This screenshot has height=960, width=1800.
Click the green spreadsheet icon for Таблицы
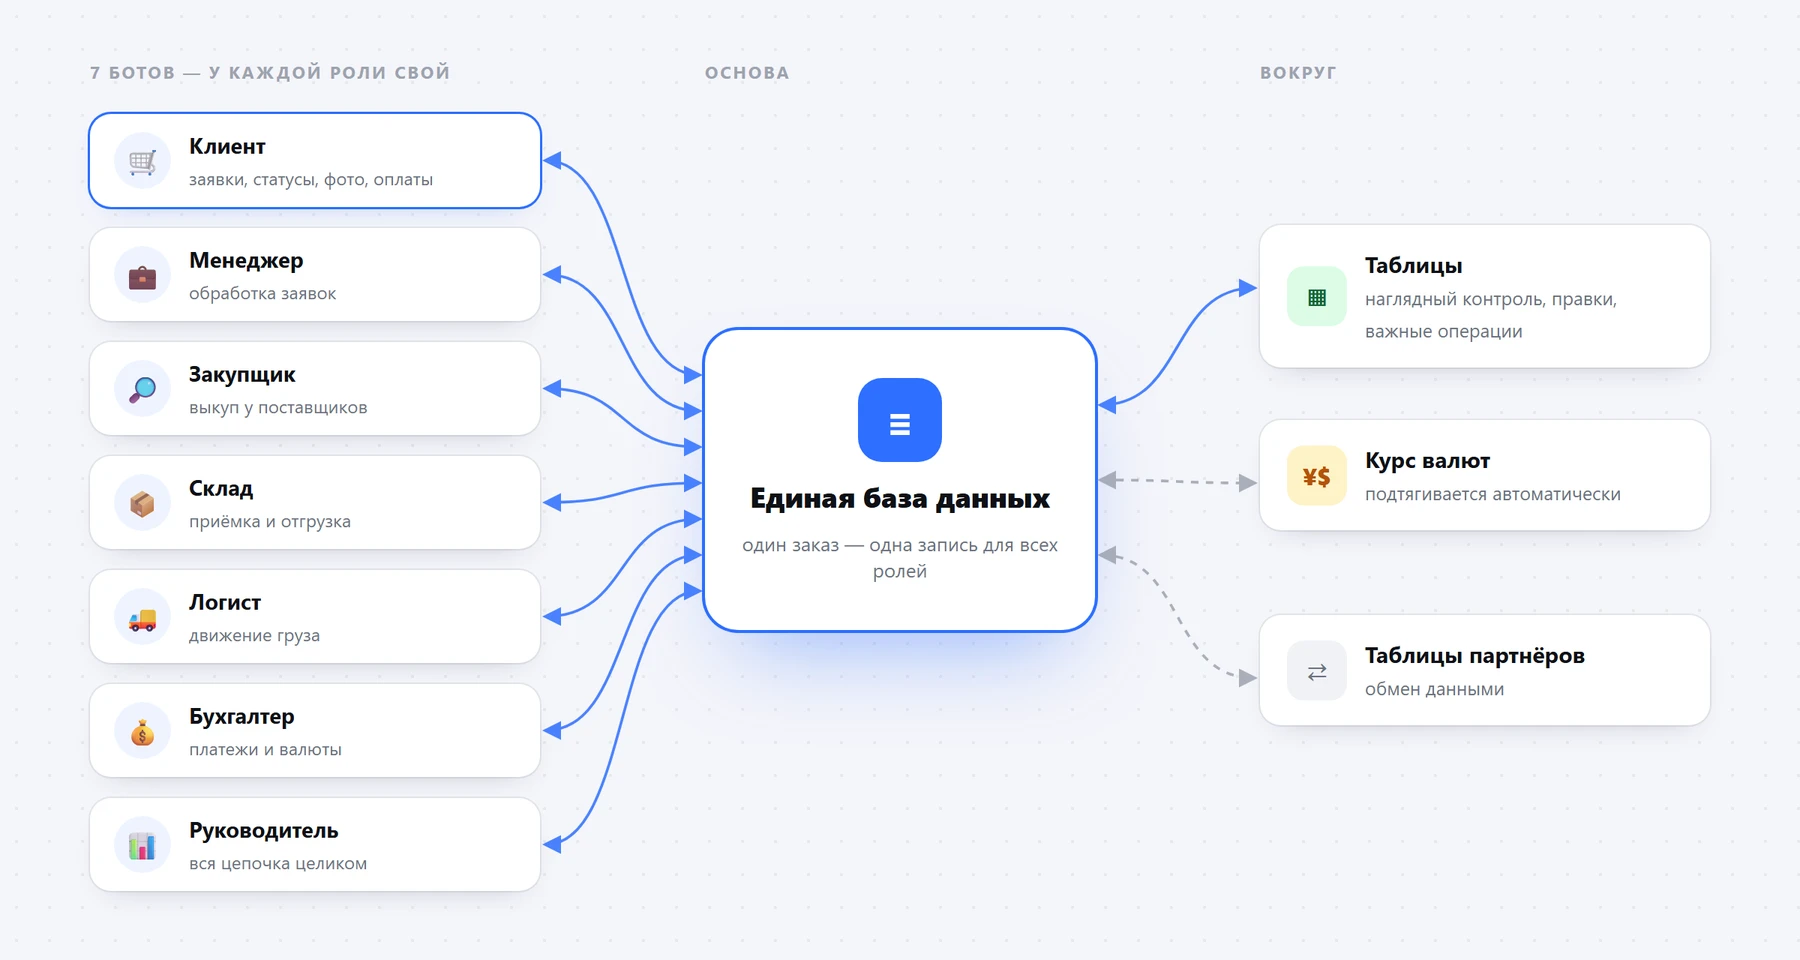1317,296
